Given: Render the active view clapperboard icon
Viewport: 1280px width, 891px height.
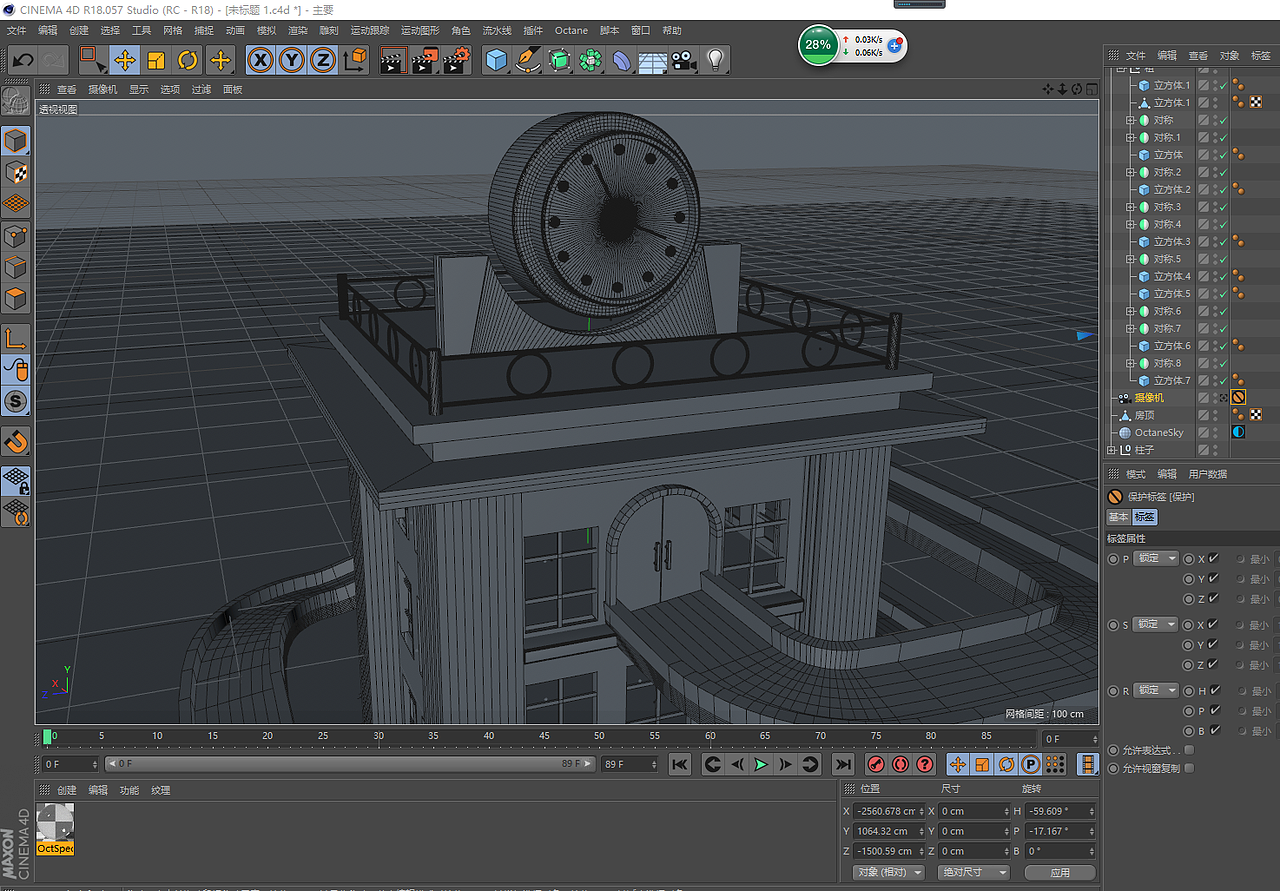Looking at the screenshot, I should click(x=391, y=60).
